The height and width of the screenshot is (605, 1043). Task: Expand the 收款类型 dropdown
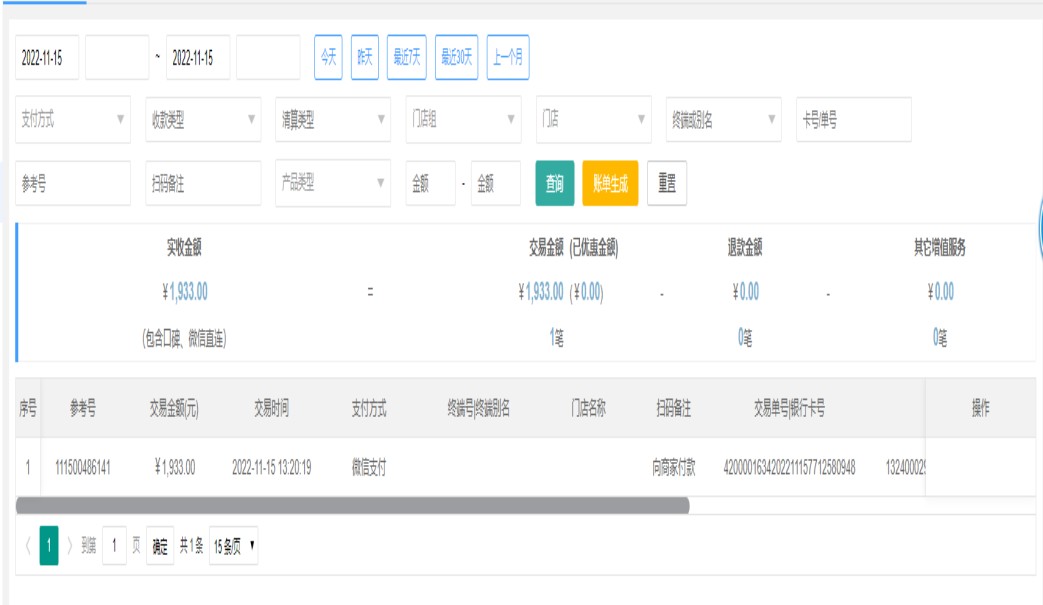[202, 120]
